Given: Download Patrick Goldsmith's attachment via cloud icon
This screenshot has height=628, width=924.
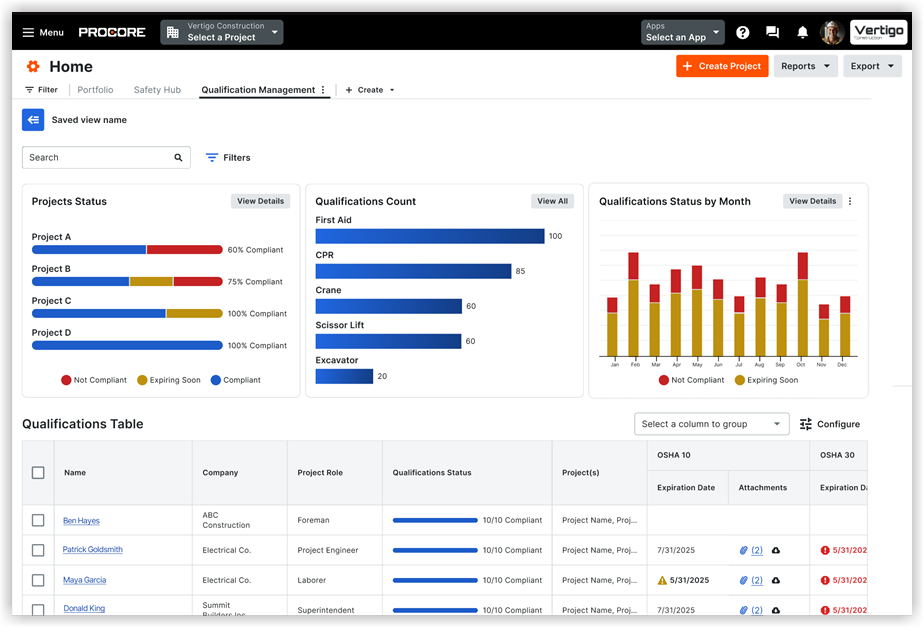Looking at the screenshot, I should click(x=777, y=550).
